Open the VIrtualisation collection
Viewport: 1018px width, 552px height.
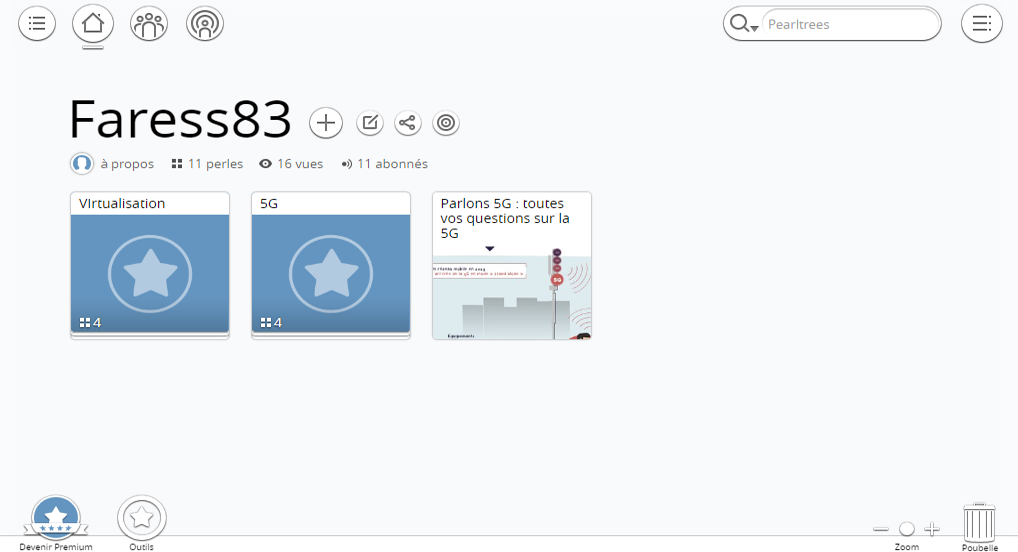pyautogui.click(x=150, y=265)
